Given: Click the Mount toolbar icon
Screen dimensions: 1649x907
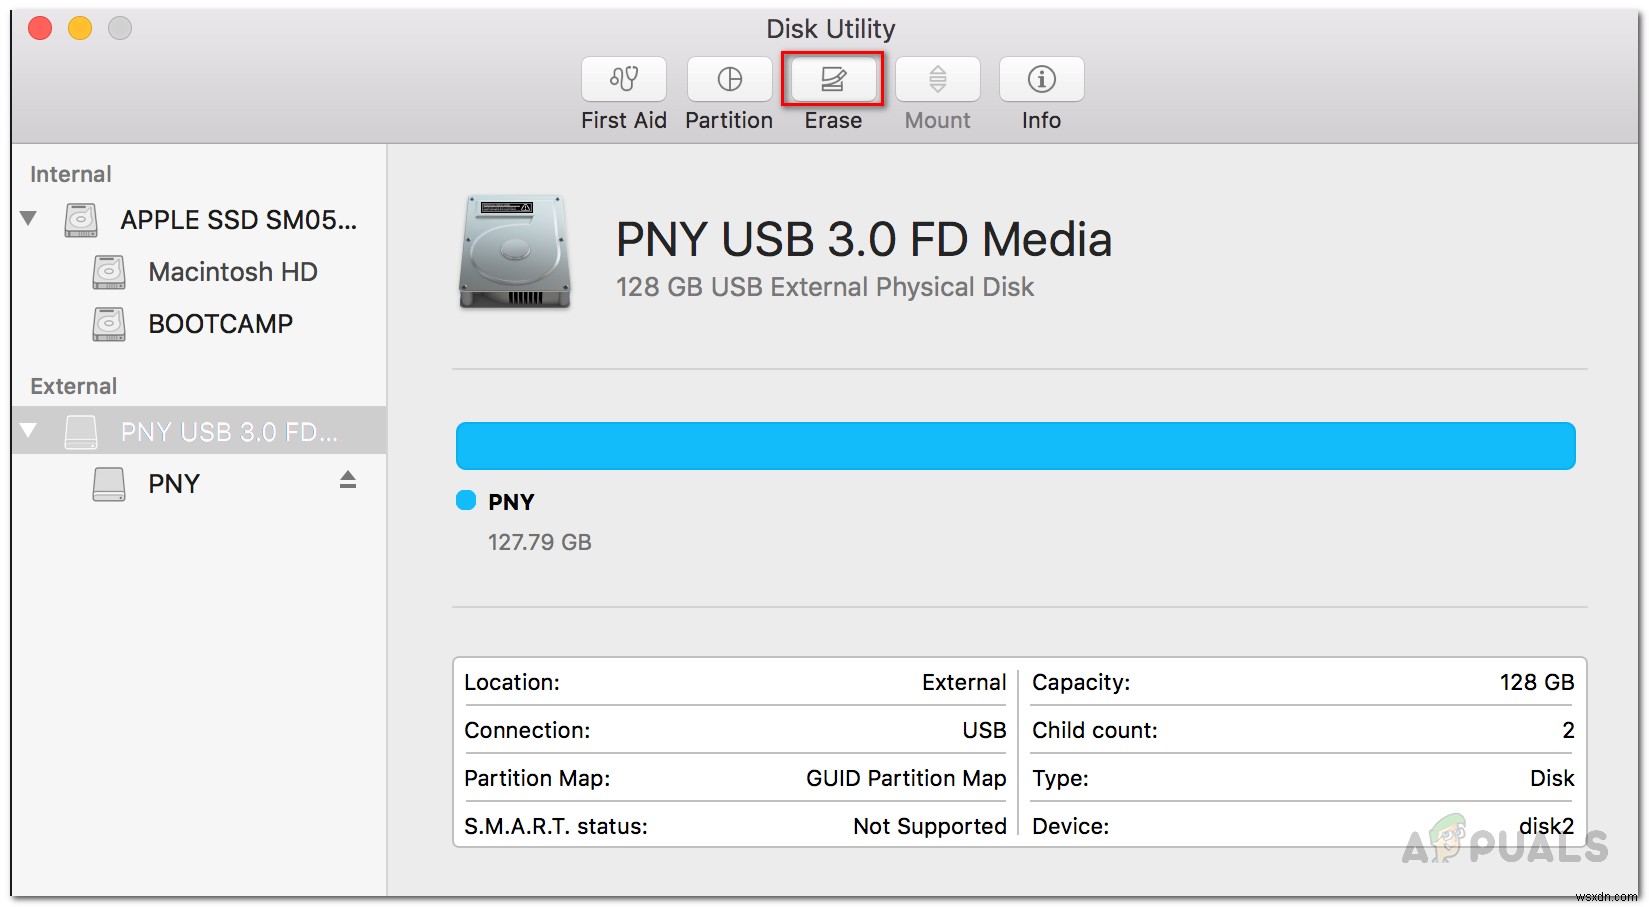Looking at the screenshot, I should click(x=937, y=79).
